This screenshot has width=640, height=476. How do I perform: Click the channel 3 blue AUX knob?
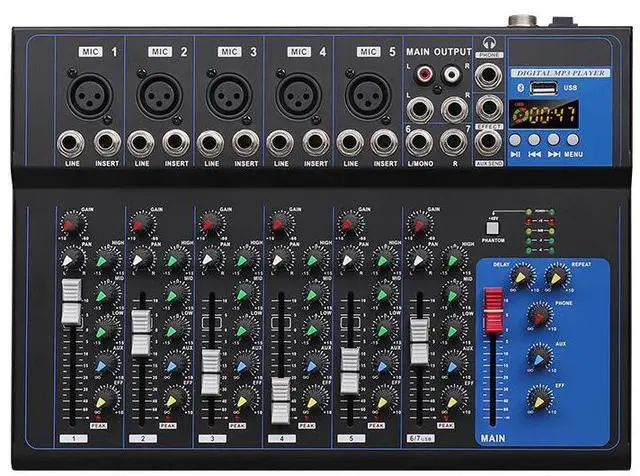click(x=246, y=364)
